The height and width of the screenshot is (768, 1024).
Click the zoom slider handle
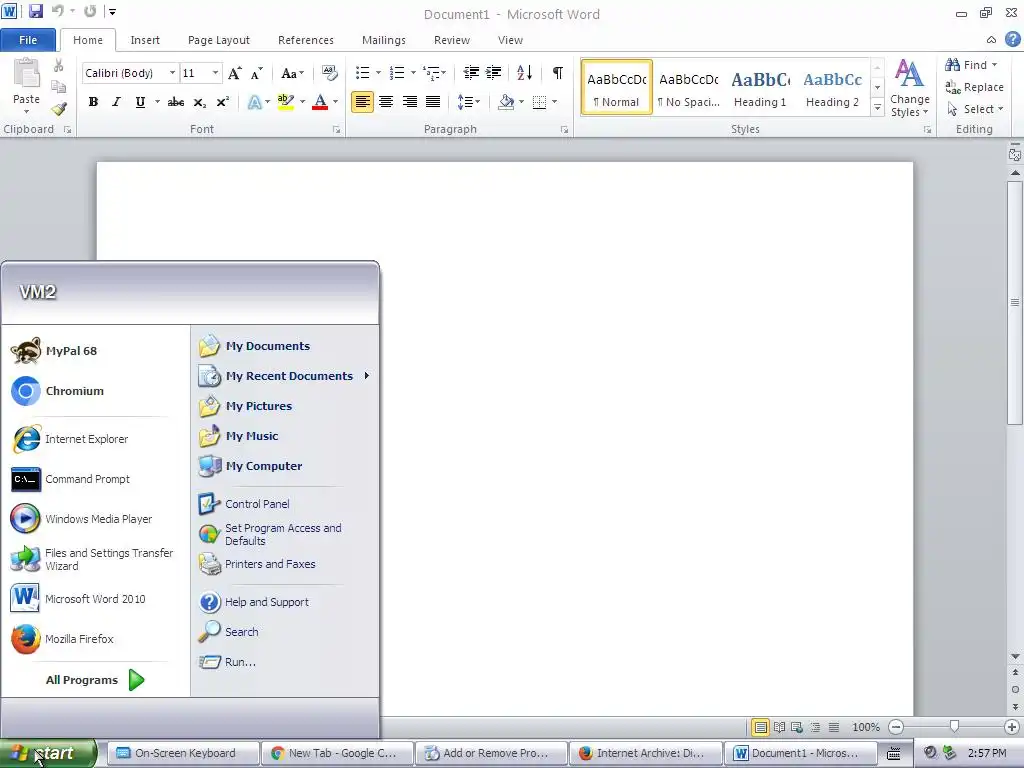[x=954, y=727]
